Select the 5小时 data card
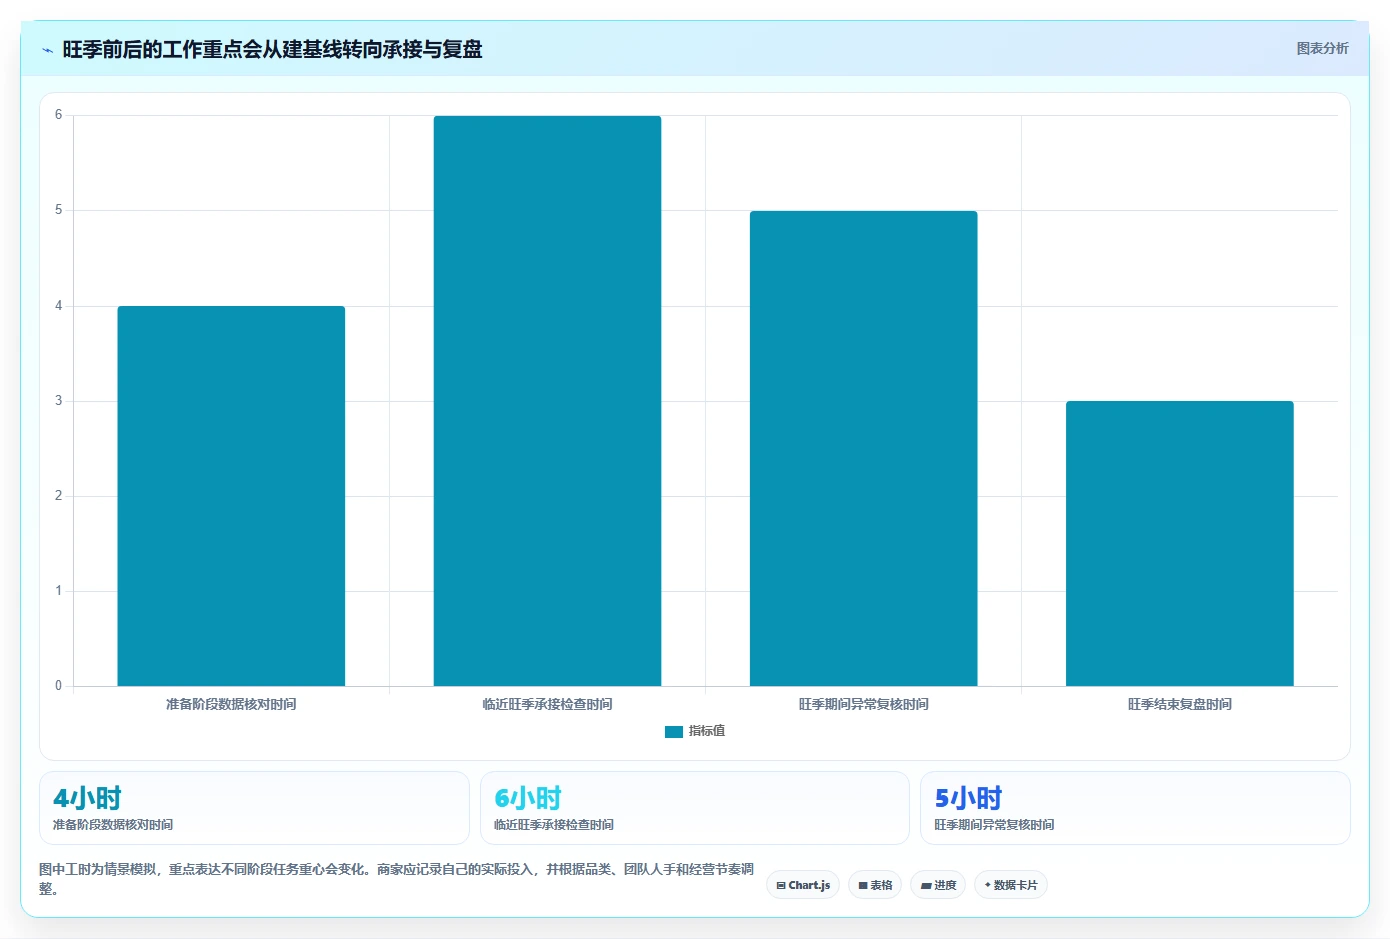 [1135, 808]
